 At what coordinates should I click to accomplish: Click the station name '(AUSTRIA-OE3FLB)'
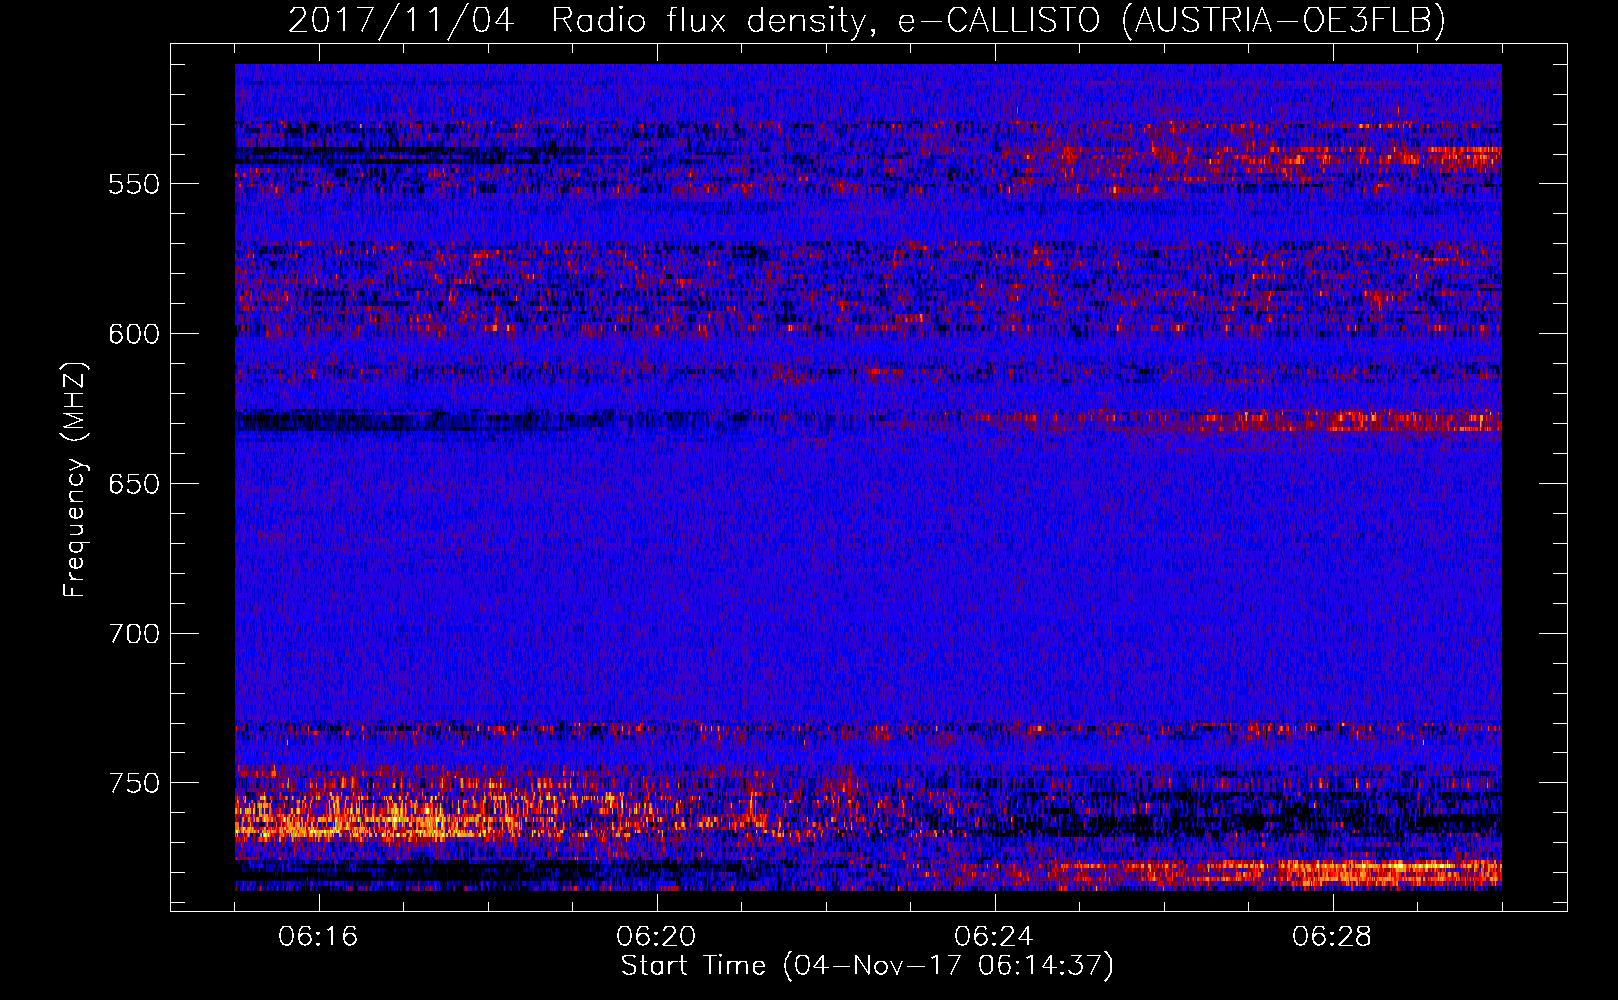point(1283,21)
